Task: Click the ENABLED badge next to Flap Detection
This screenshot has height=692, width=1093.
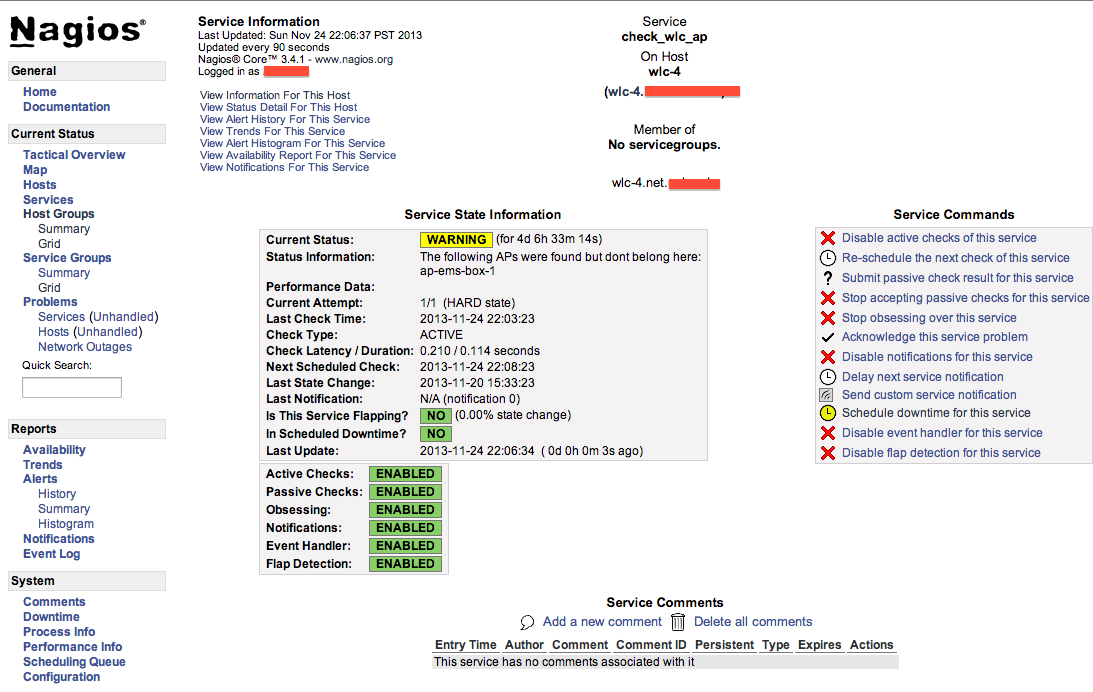Action: point(405,563)
